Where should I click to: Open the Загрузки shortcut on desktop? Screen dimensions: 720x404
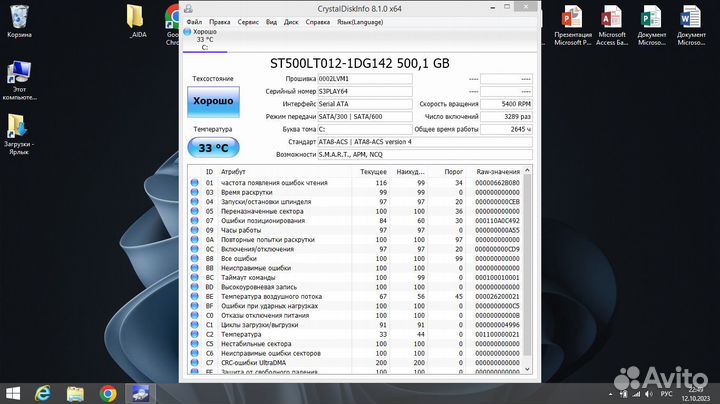(x=19, y=135)
